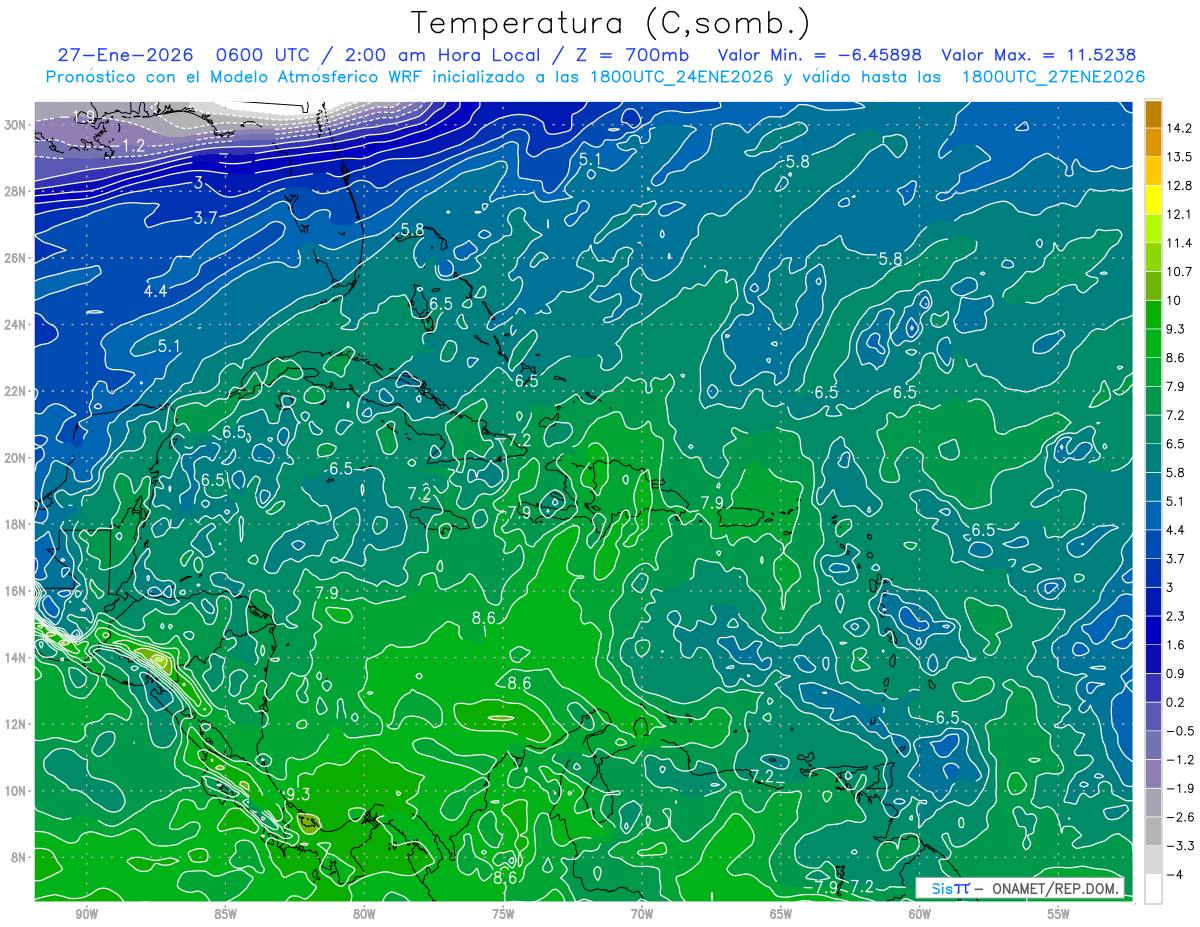Click longitude axis label "55W"
1200x927 pixels.
click(x=1059, y=914)
